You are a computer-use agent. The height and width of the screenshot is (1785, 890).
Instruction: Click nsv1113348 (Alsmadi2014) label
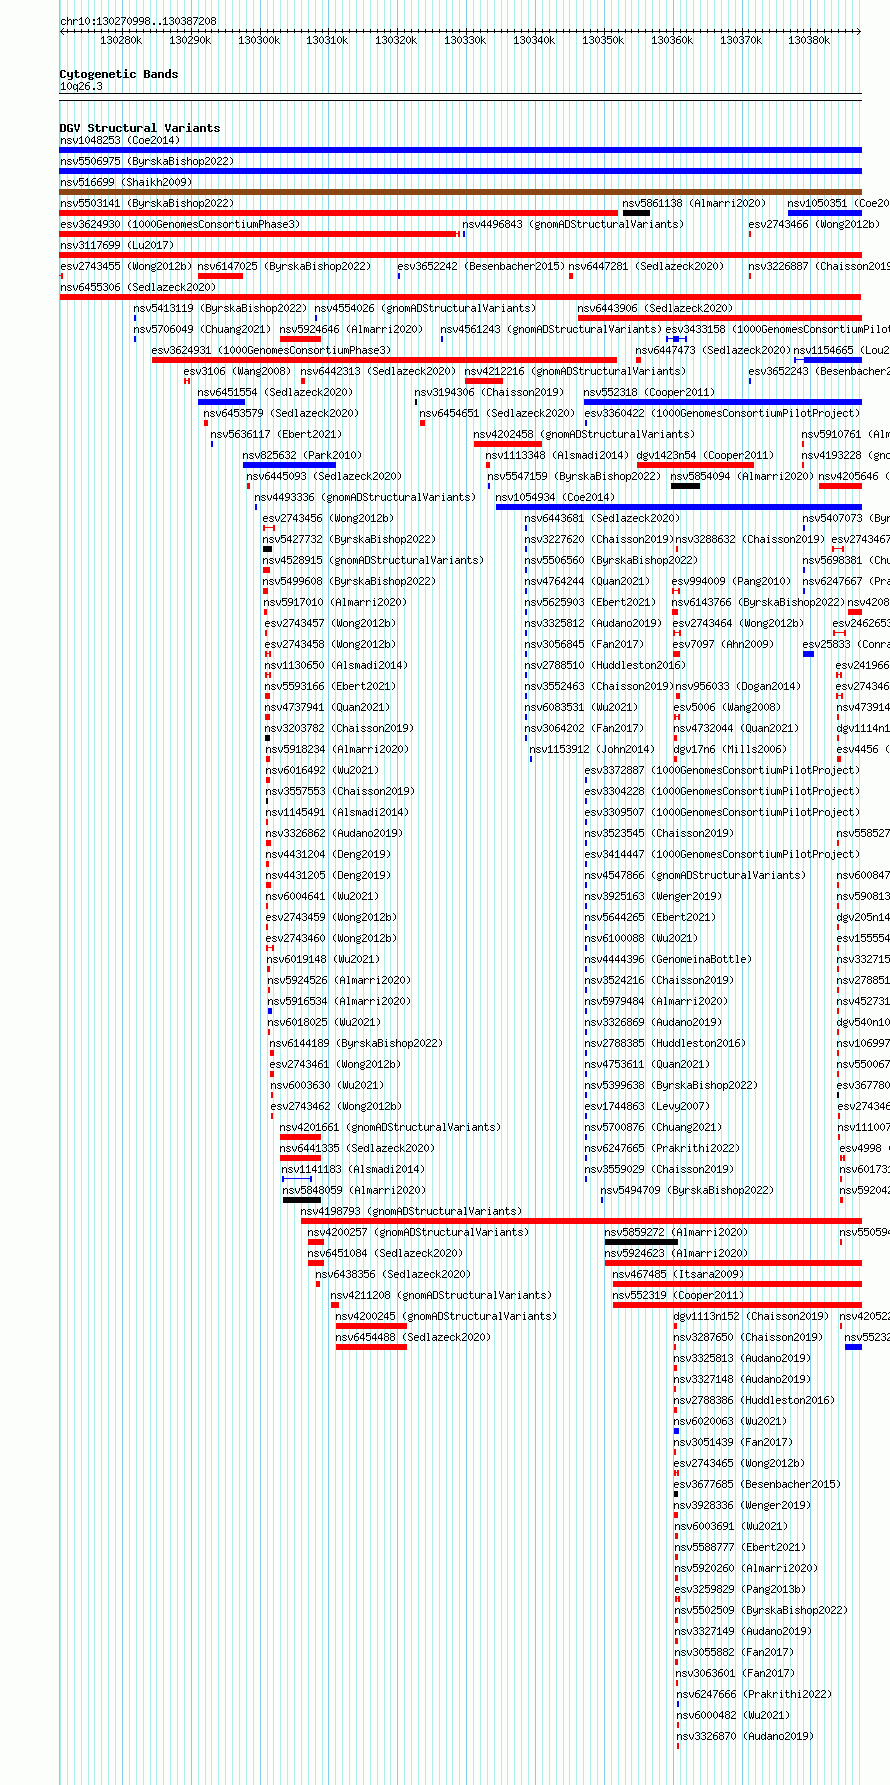[558, 455]
